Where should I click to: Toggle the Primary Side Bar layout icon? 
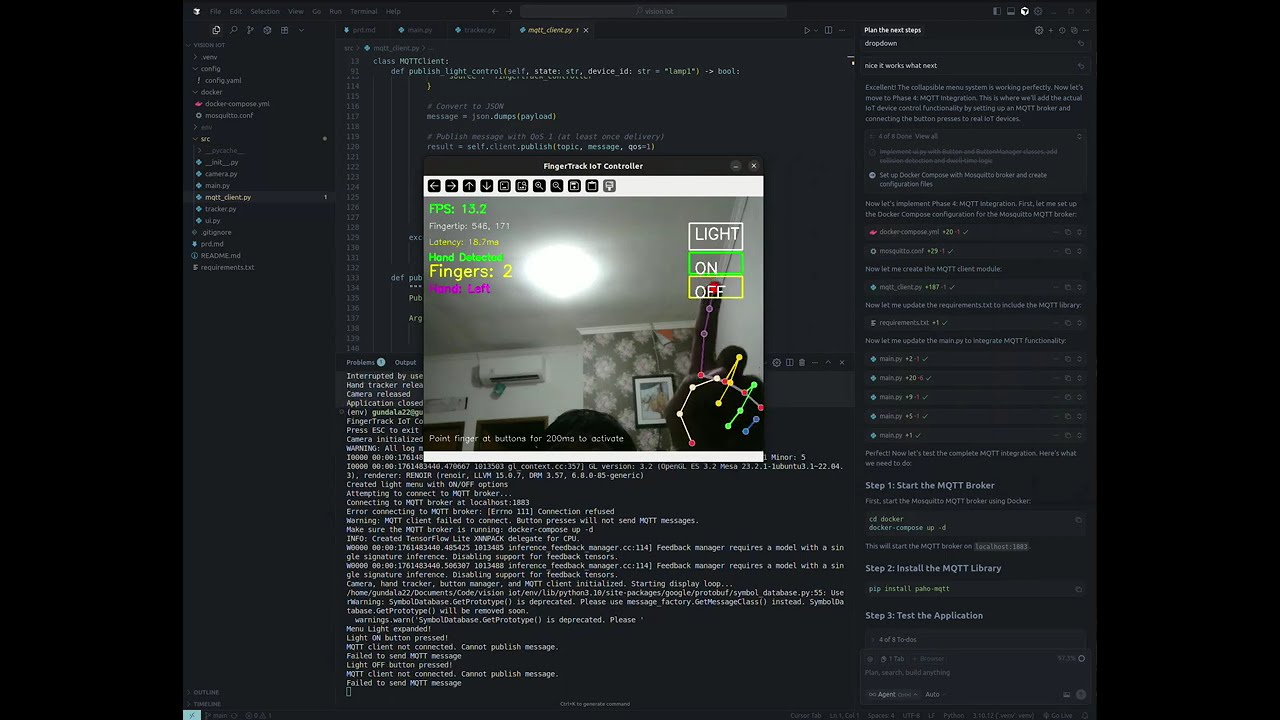coord(997,11)
